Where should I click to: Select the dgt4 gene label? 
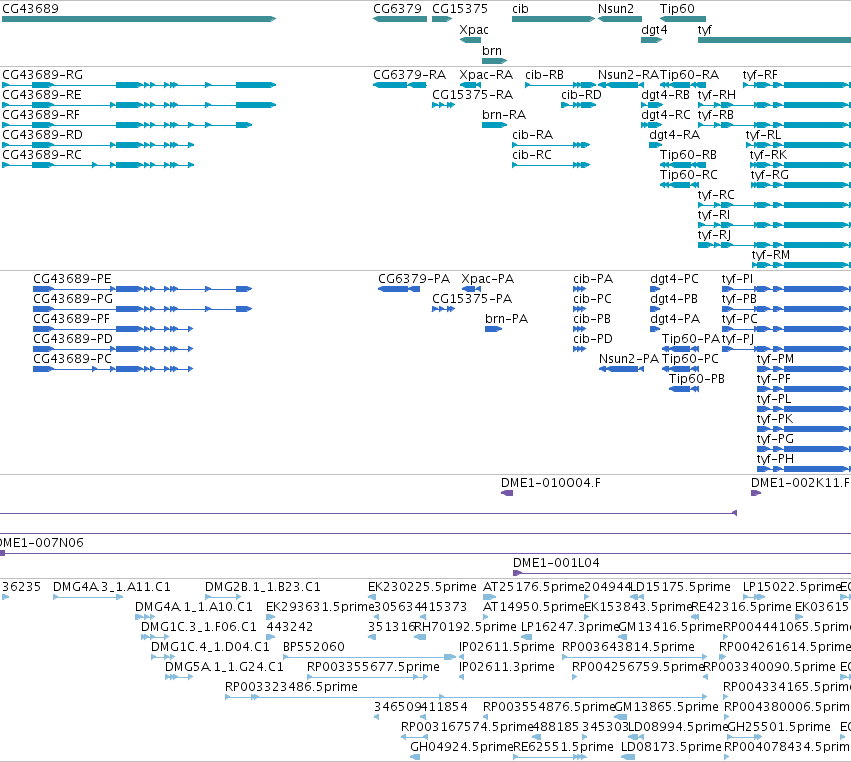pyautogui.click(x=654, y=30)
